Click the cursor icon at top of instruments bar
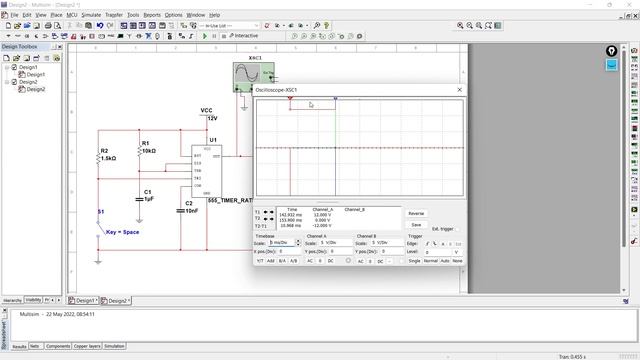This screenshot has width=640, height=360. (x=634, y=50)
